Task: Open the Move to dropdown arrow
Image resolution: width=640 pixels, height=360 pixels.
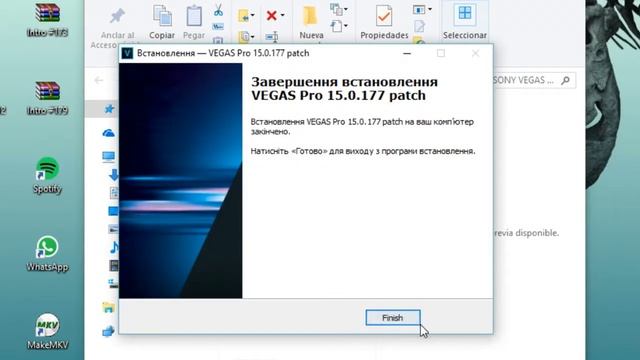Action: [253, 16]
